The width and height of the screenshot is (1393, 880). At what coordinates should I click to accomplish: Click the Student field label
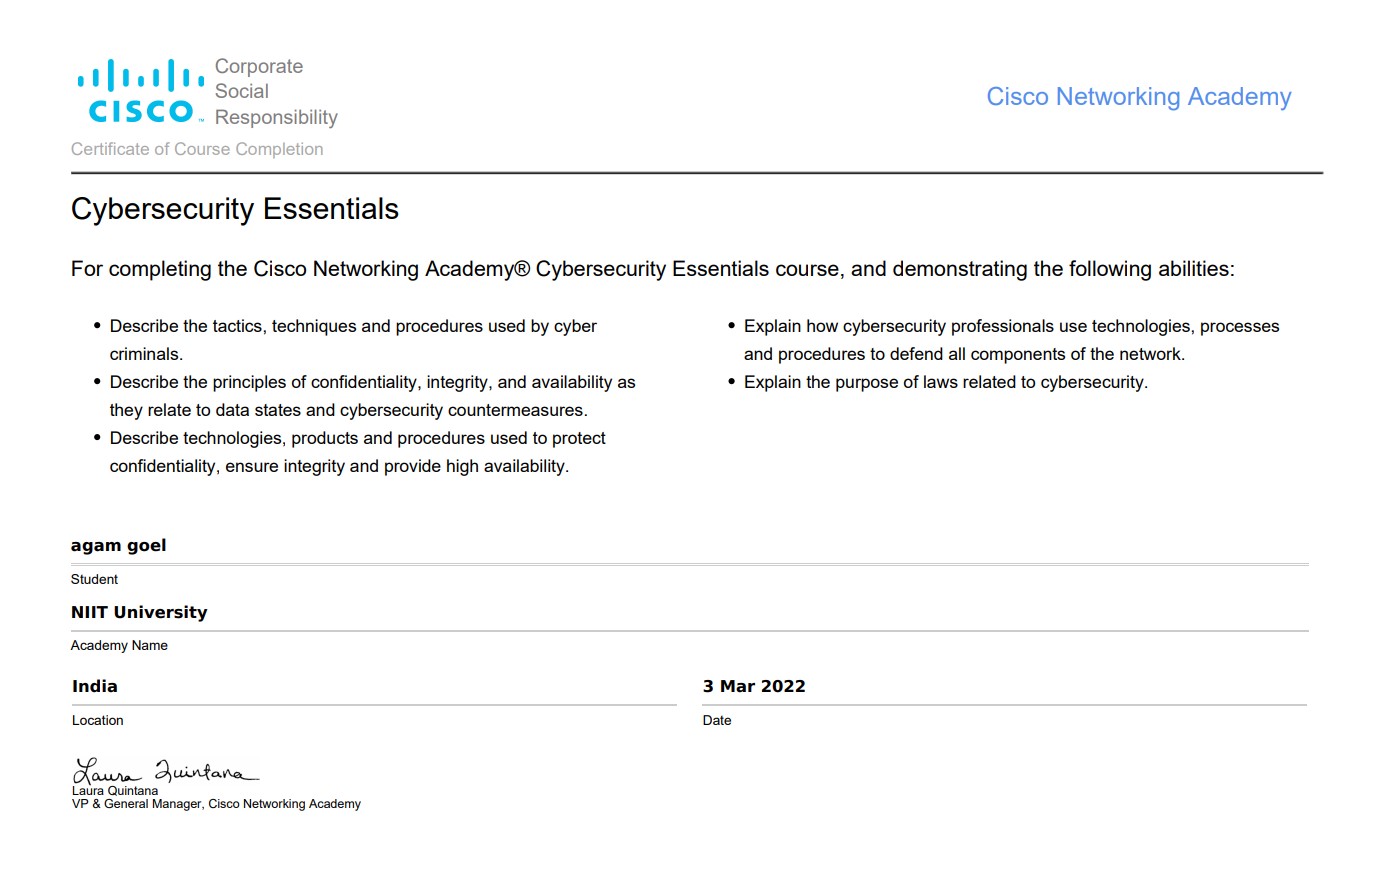[94, 579]
